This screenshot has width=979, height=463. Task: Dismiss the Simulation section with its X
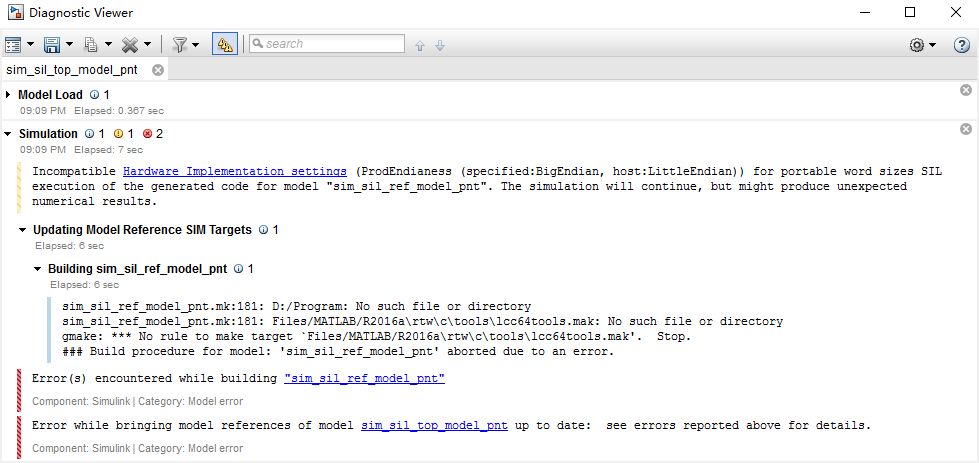pyautogui.click(x=966, y=129)
